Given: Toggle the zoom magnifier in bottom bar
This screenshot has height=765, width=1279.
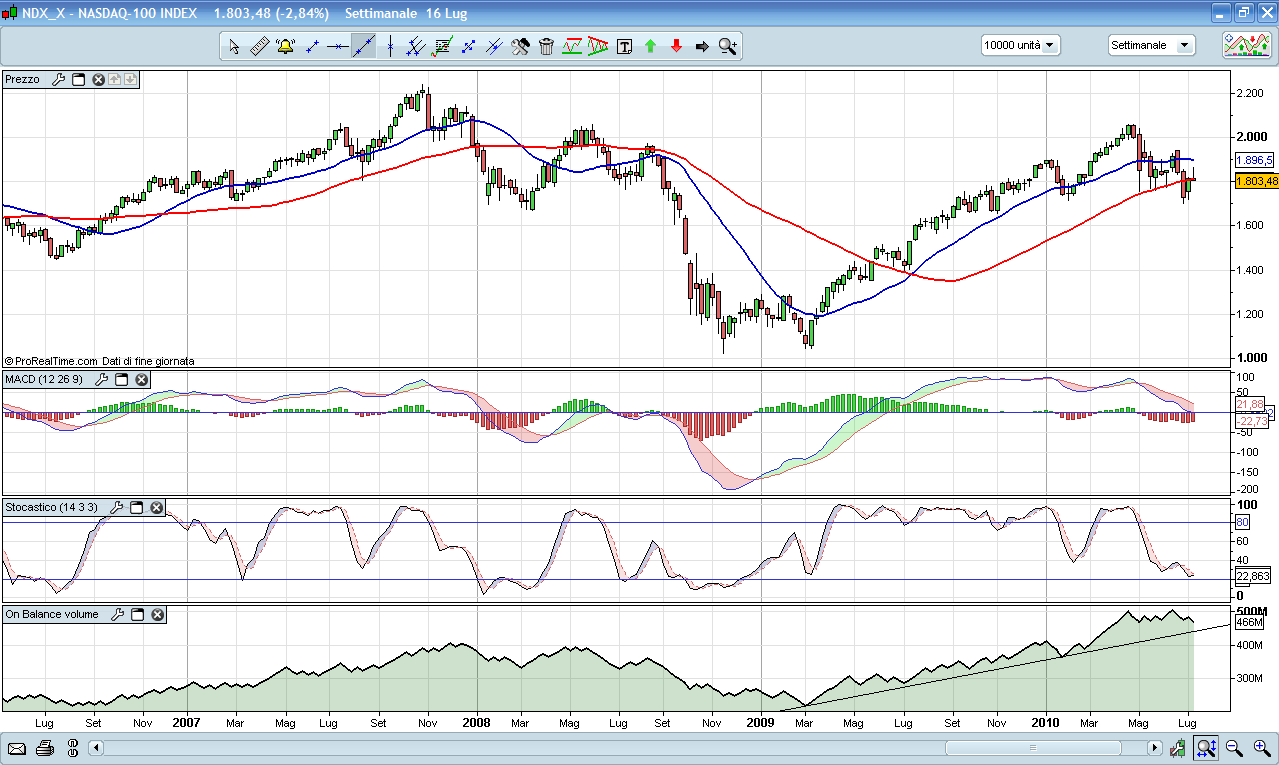Looking at the screenshot, I should pyautogui.click(x=1207, y=748).
